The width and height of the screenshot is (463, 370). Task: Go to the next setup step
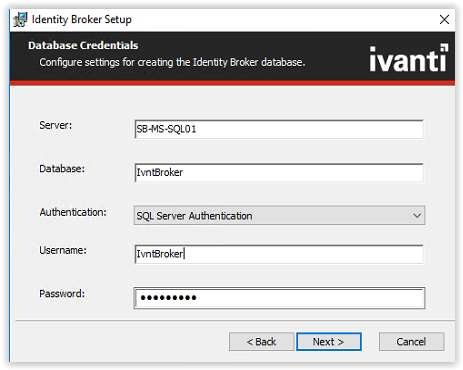pos(329,342)
